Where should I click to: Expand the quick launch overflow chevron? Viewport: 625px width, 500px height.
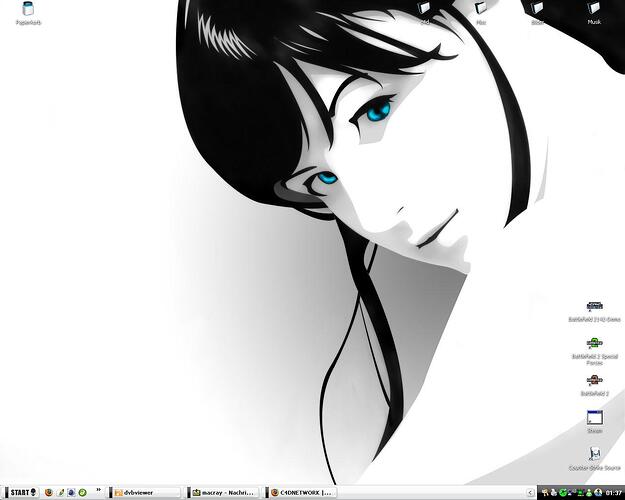[98, 490]
